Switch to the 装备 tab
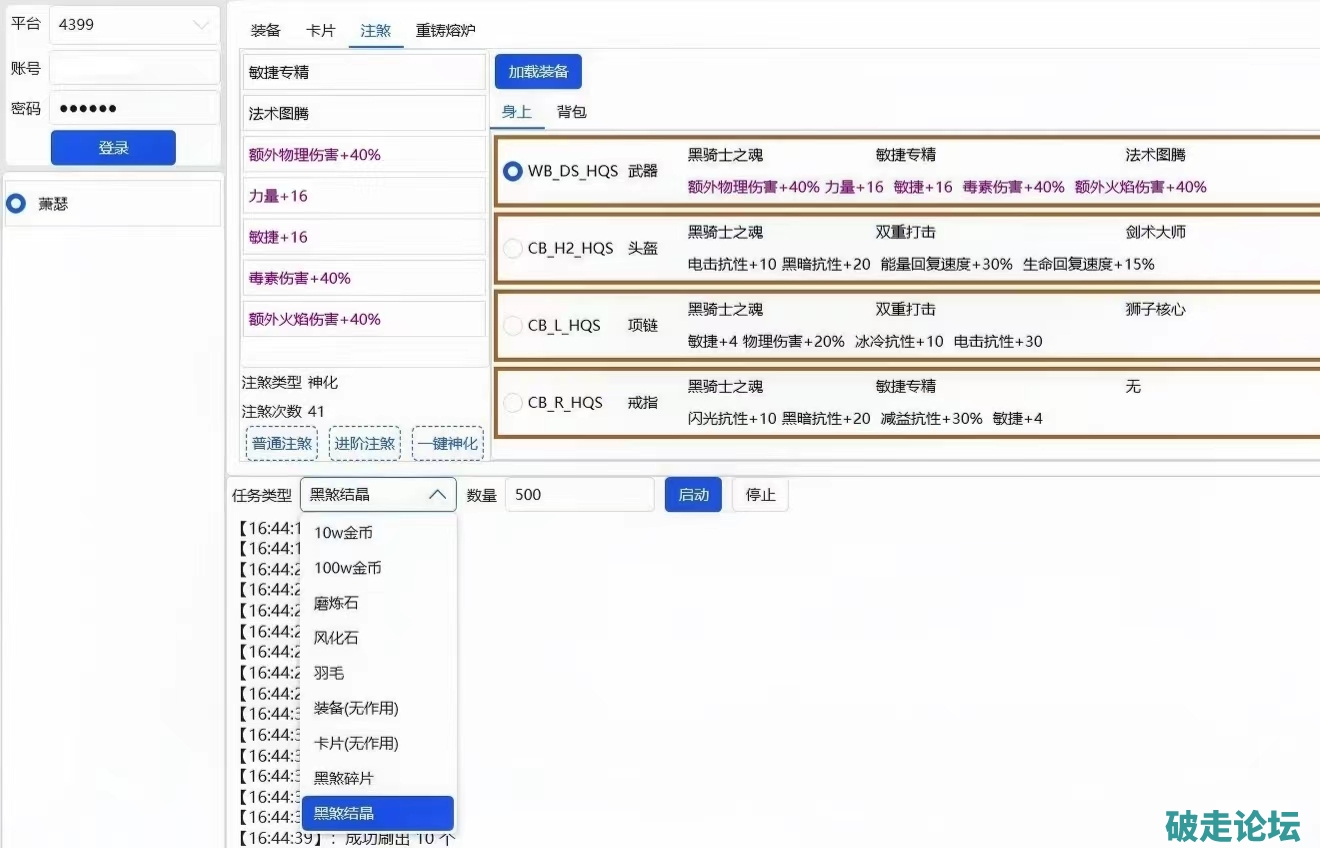 coord(266,30)
